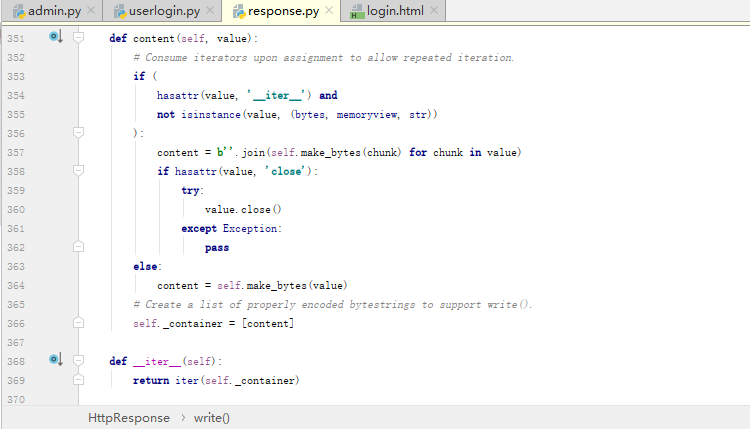Select the response.py tab
Image resolution: width=750 pixels, height=429 pixels.
[283, 11]
